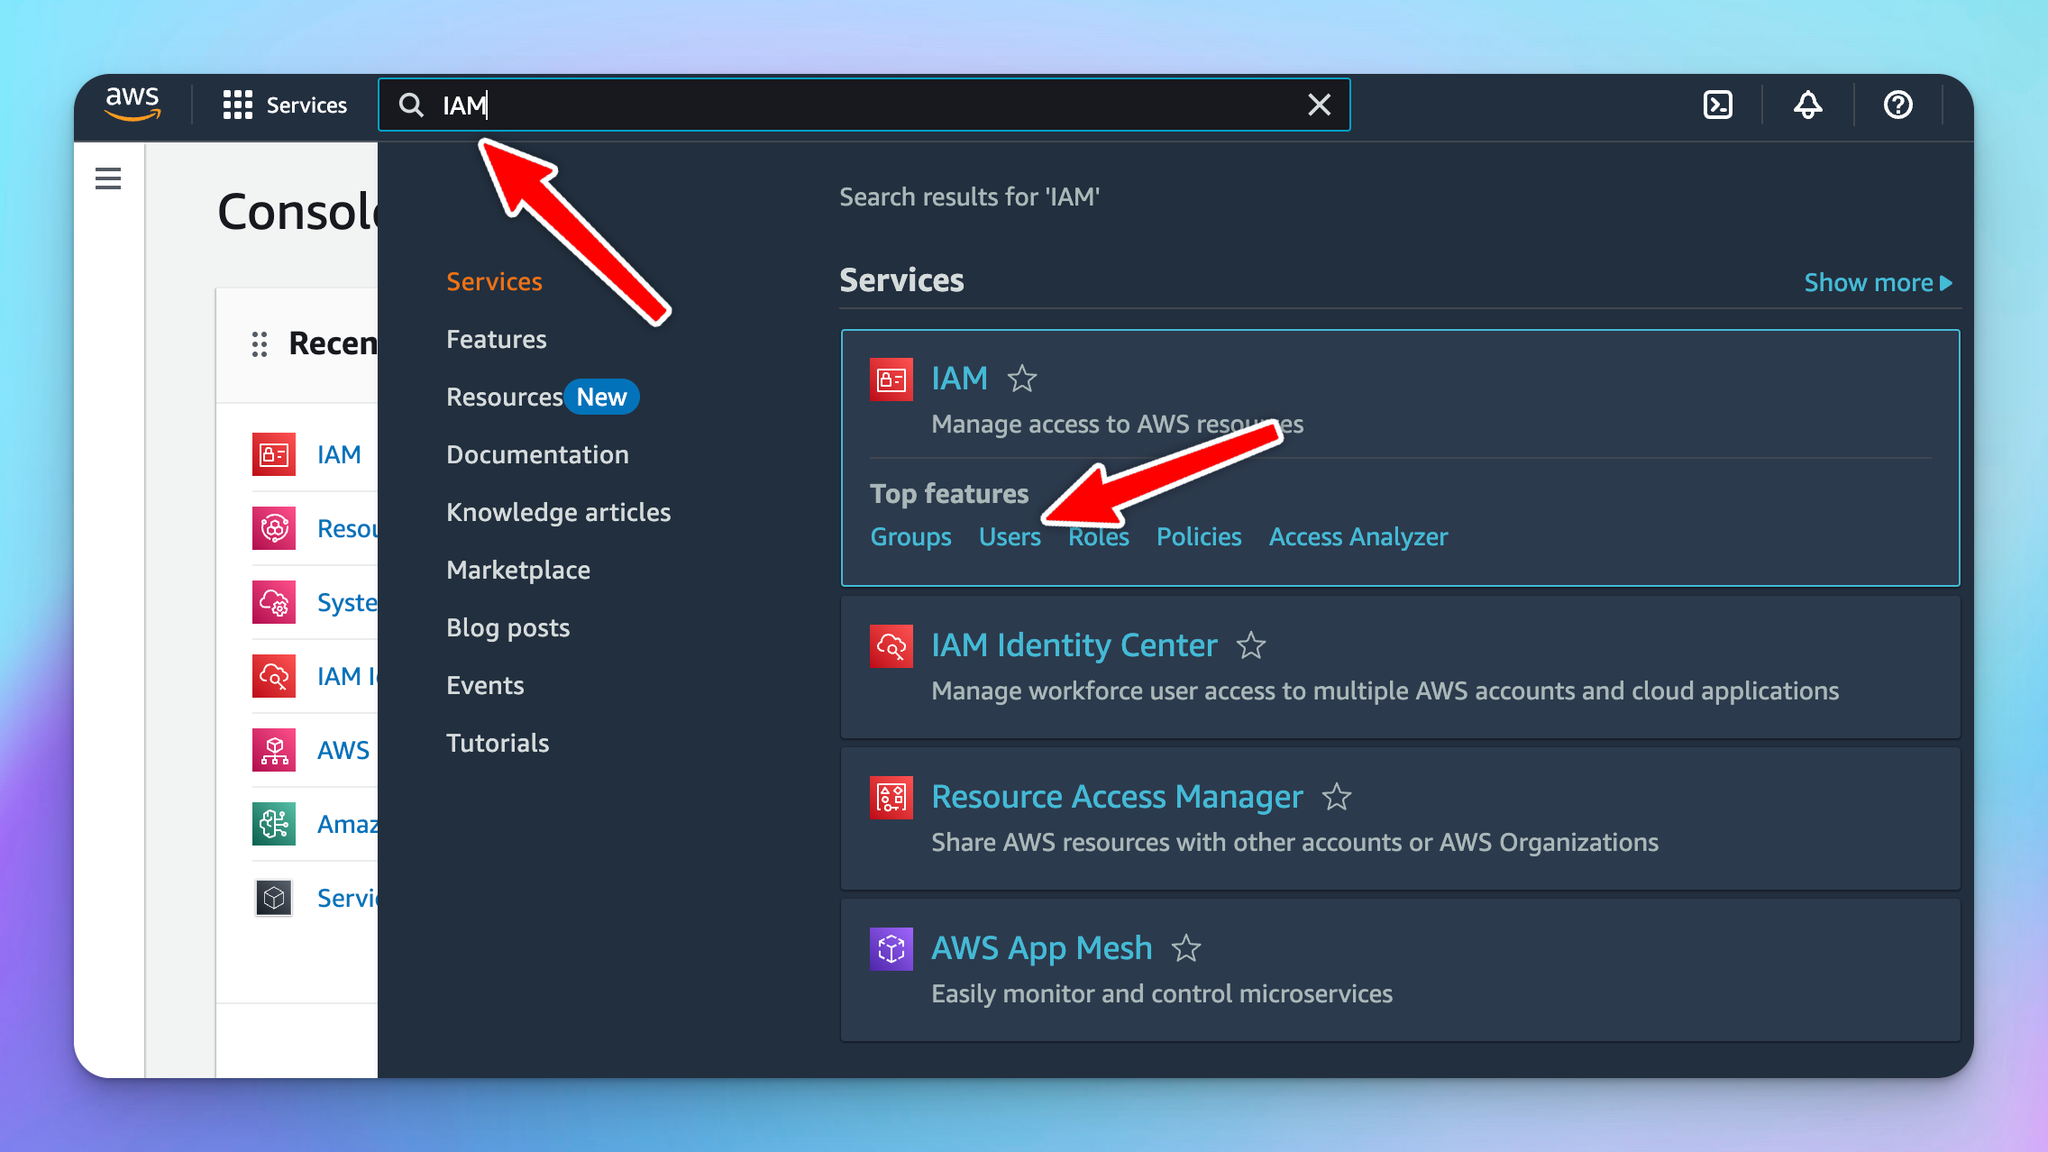Open the IAM service result
This screenshot has width=2048, height=1152.
[959, 379]
